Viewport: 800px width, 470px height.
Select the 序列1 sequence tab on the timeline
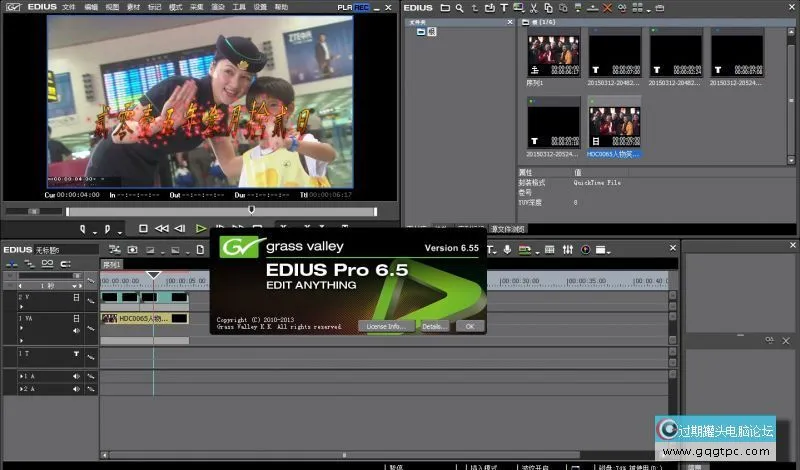click(112, 264)
